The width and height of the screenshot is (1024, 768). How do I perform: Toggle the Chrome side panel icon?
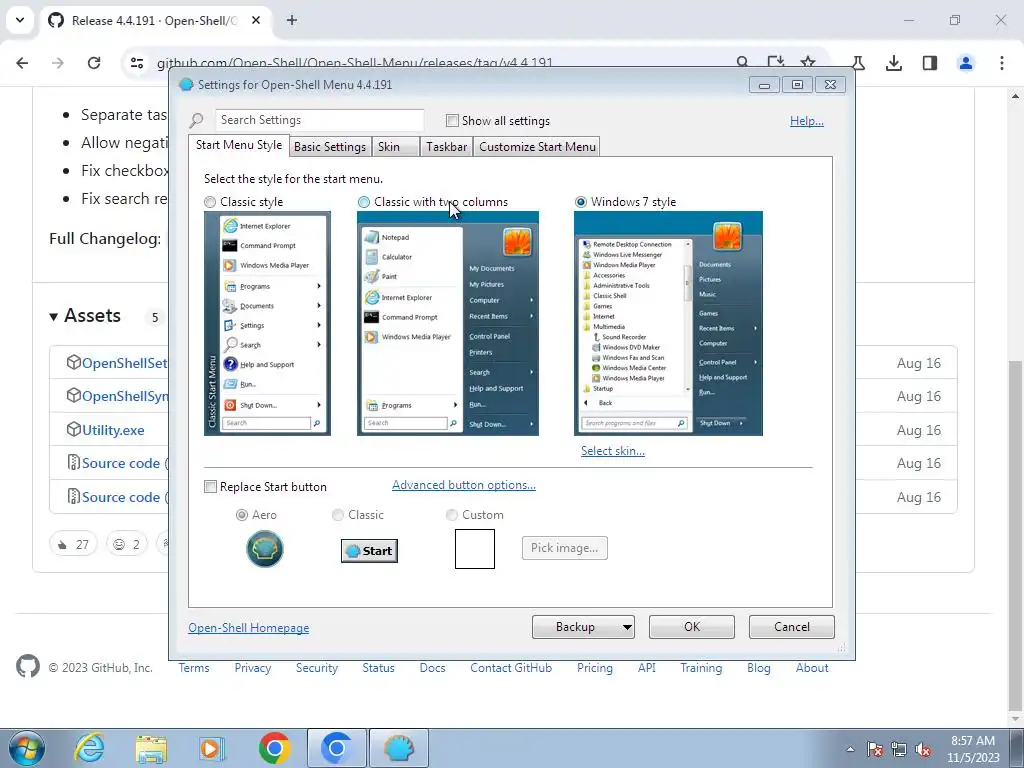(x=929, y=63)
